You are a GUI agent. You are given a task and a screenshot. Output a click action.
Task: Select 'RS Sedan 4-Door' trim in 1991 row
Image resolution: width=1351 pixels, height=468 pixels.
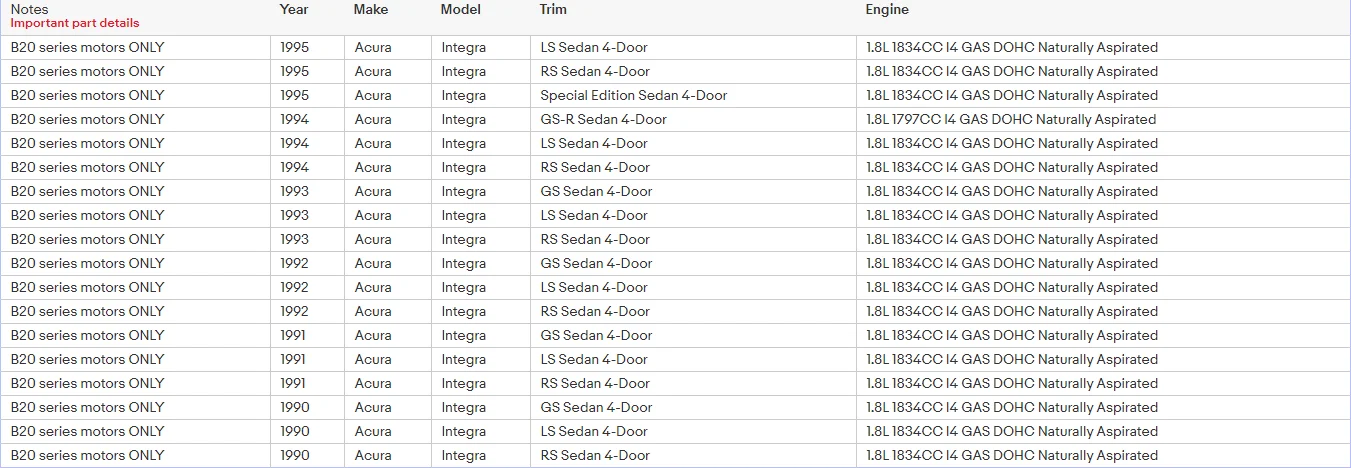coord(595,383)
